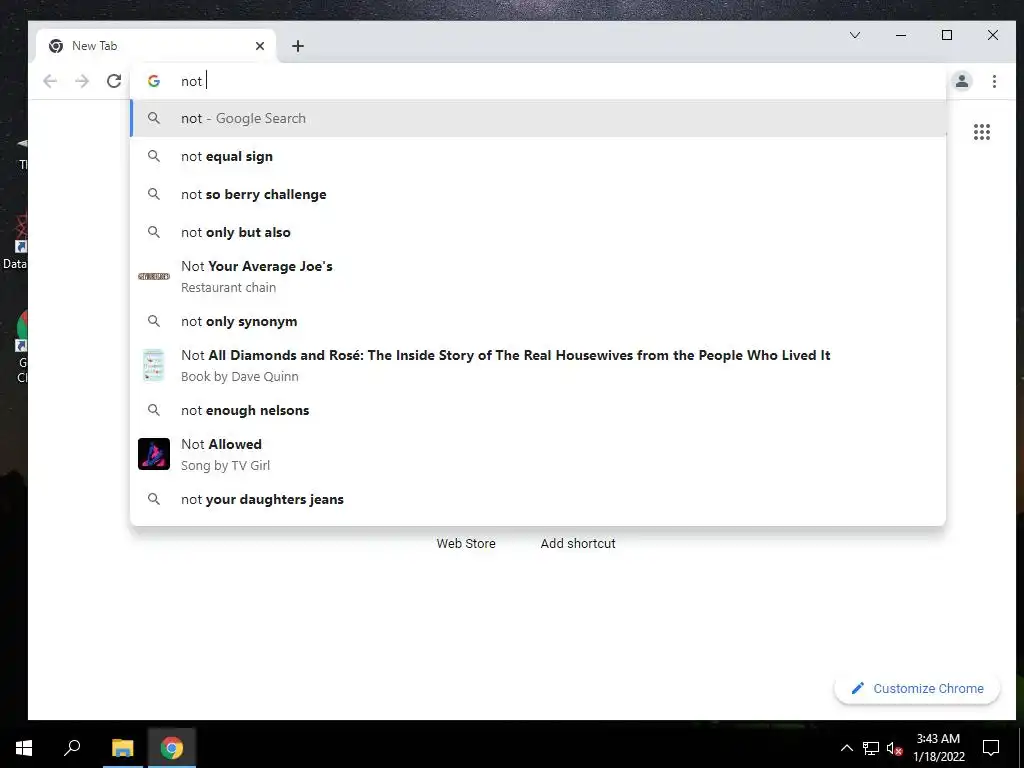Screen dimensions: 1024x768
Task: Pick the 'not enough nelsons' suggestion
Action: pos(538,410)
